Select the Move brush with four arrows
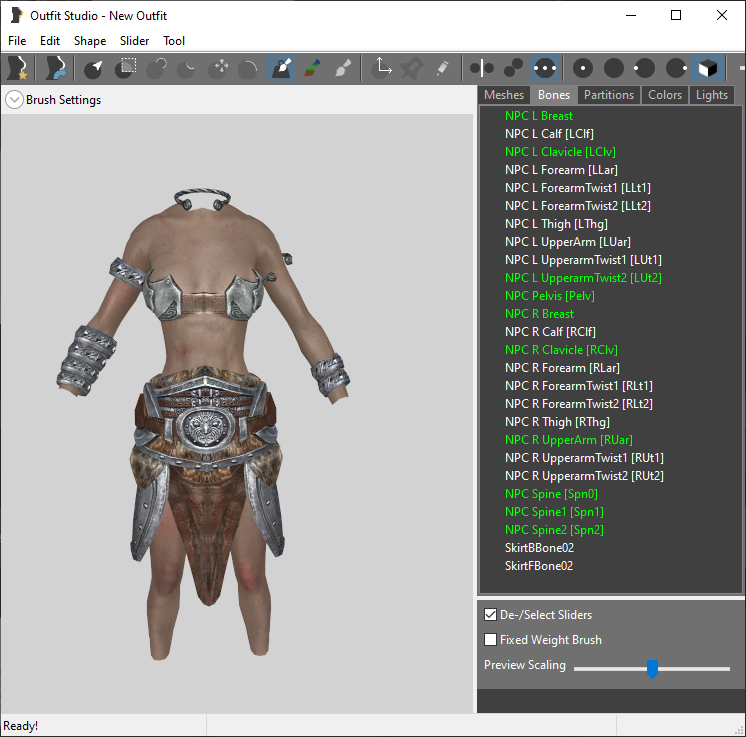Screen dimensions: 746x737 pos(218,68)
